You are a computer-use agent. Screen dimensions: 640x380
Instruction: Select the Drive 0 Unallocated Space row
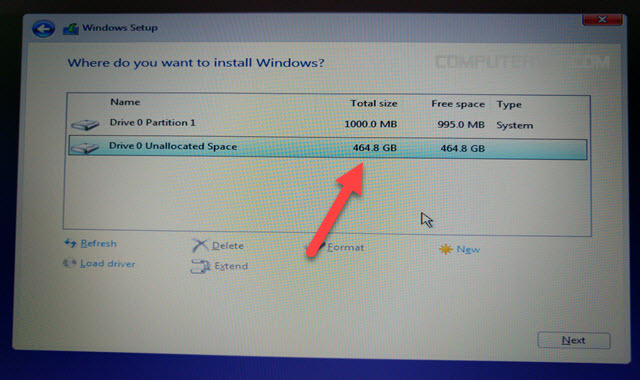click(x=328, y=147)
